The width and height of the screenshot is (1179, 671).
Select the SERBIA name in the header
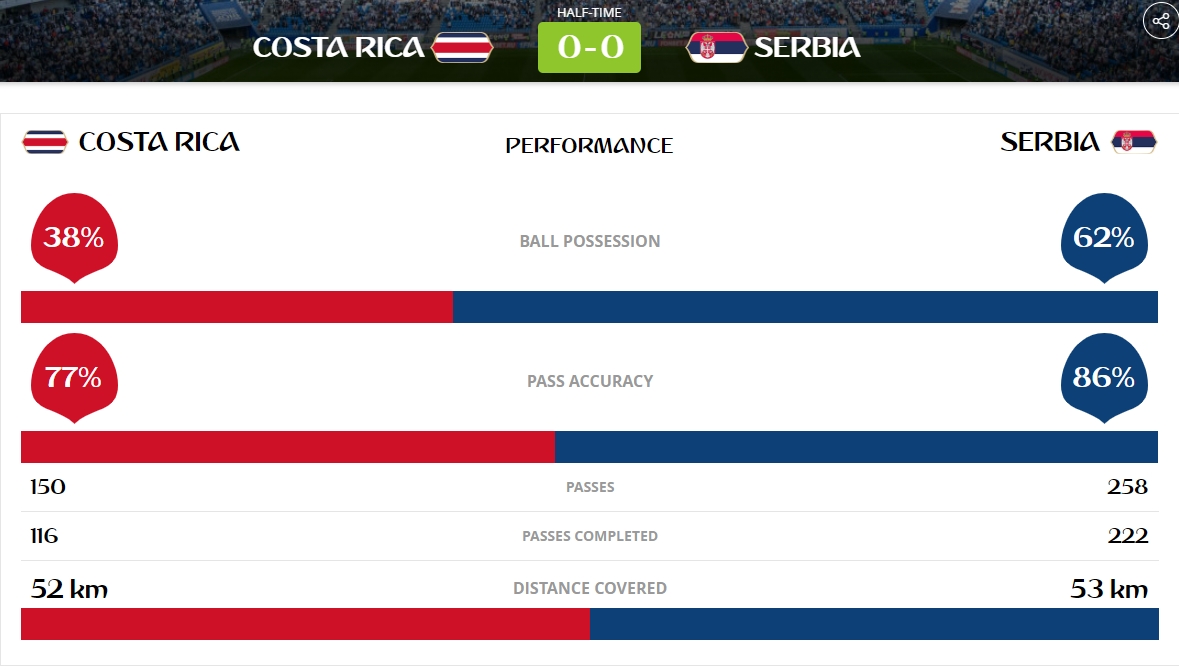807,47
